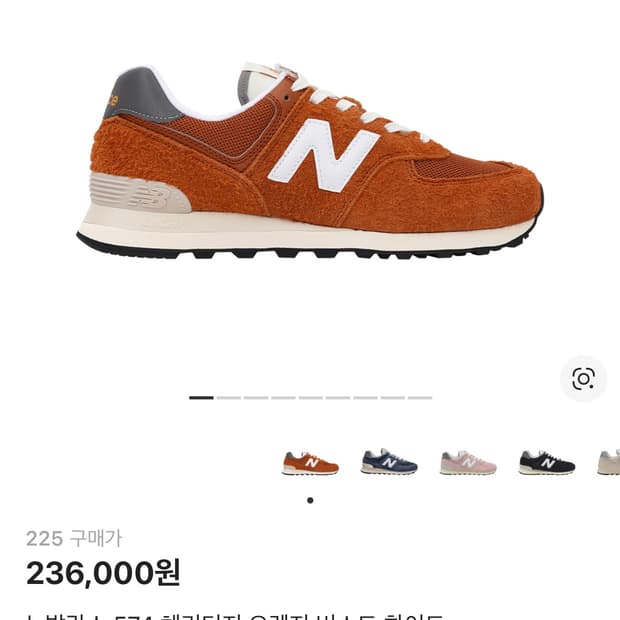
Task: Jump to the fifth image indicator segment
Action: (x=310, y=398)
